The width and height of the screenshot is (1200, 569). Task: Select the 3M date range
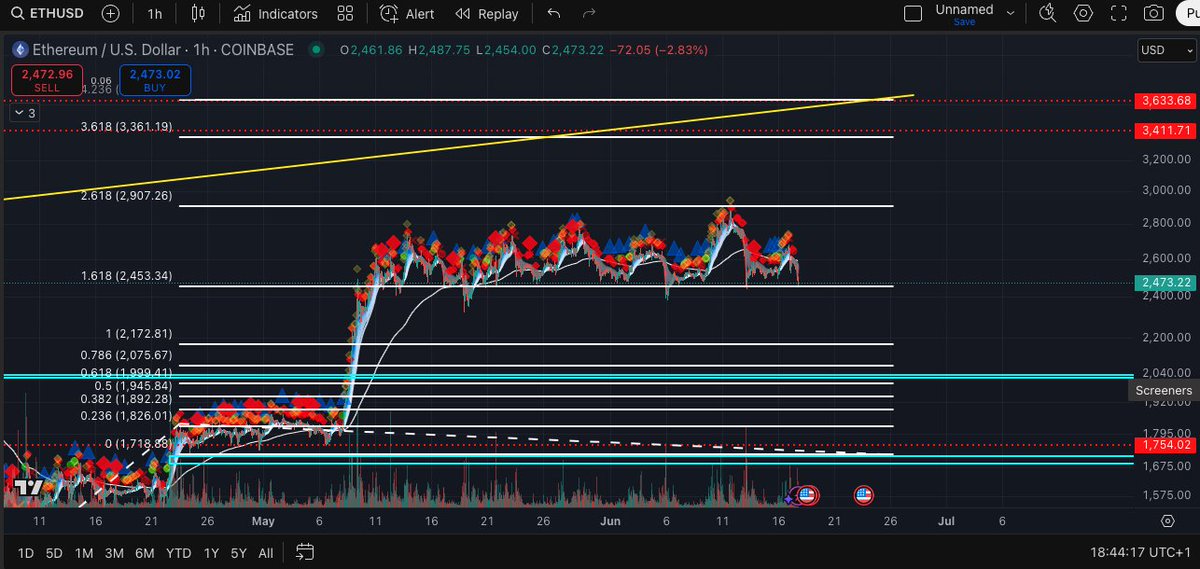(x=114, y=552)
